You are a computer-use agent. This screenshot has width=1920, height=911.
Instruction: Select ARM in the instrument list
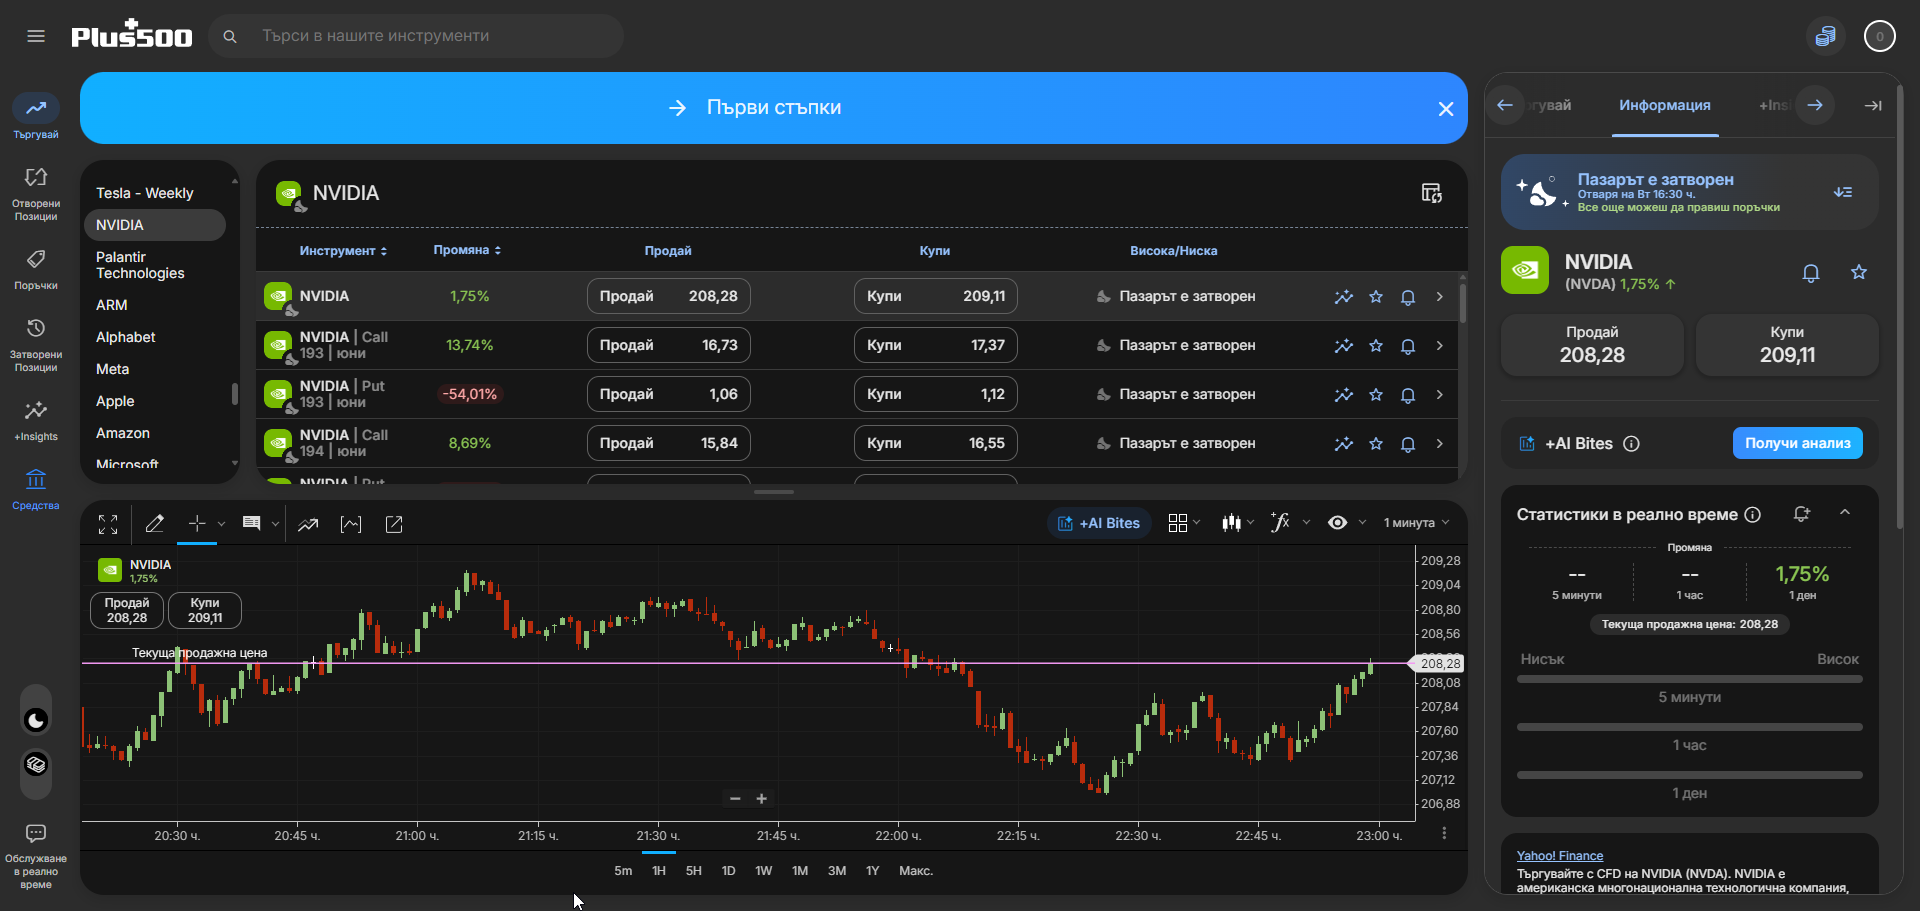(112, 305)
